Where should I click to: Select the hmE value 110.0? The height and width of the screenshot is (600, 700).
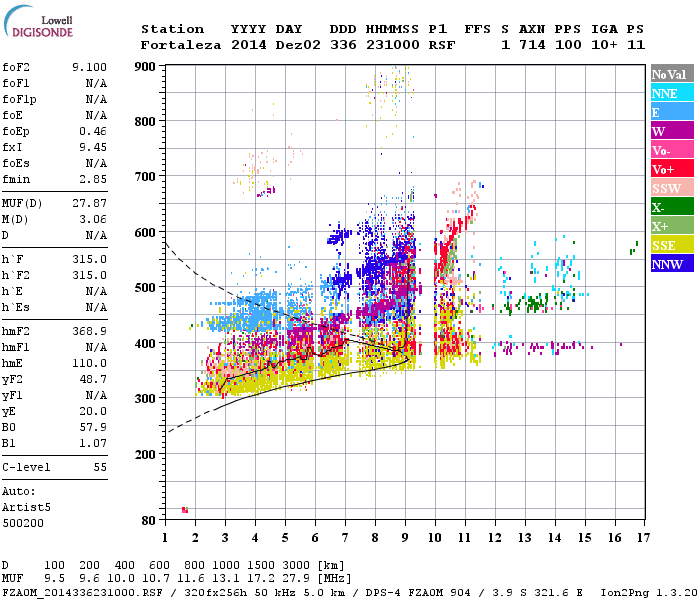(x=89, y=363)
